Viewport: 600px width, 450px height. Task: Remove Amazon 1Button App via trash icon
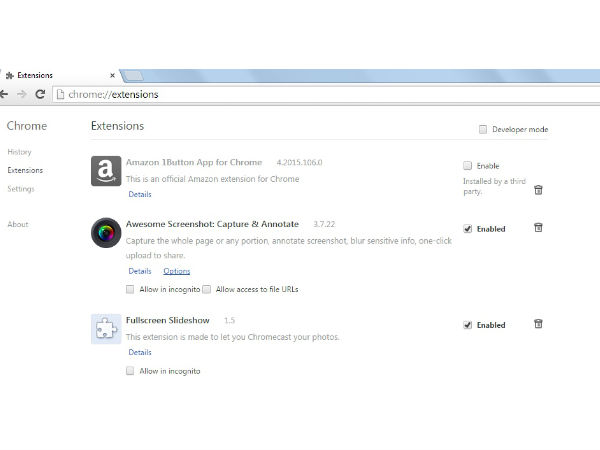tap(538, 189)
